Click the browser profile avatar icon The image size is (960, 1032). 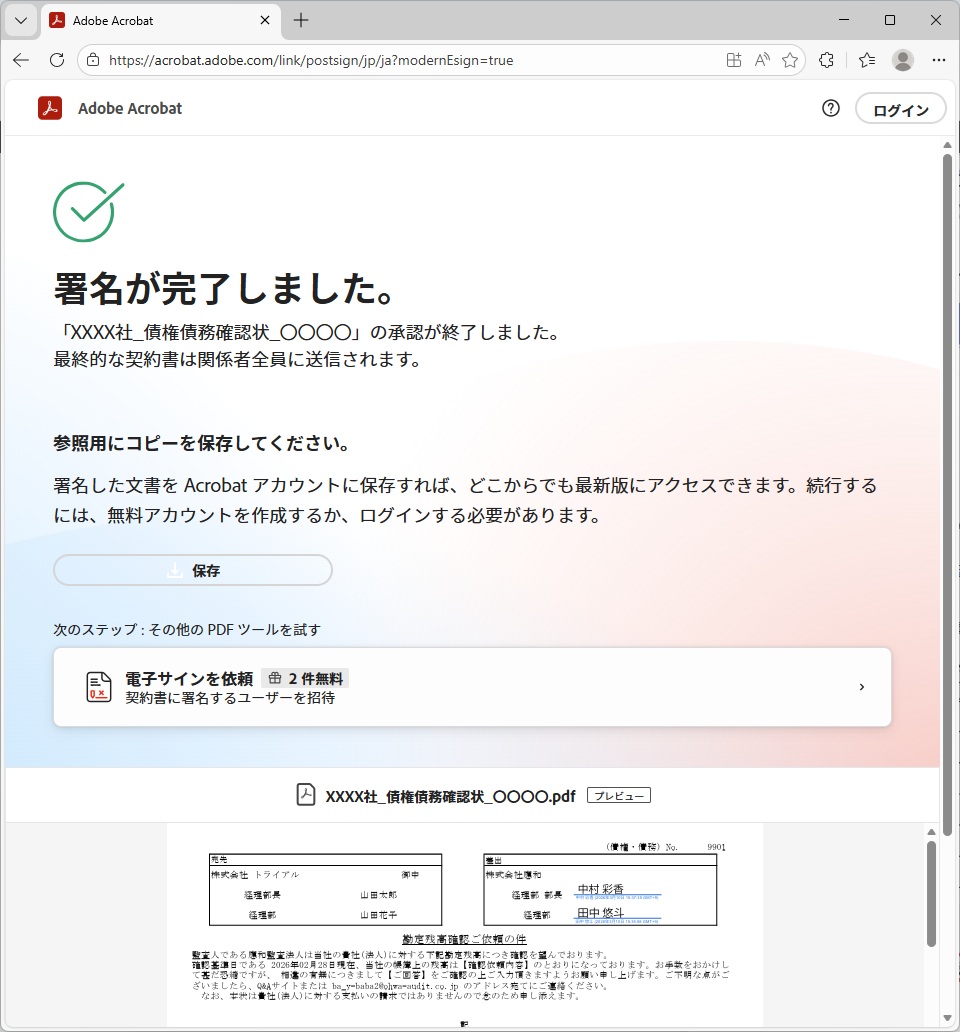[902, 60]
